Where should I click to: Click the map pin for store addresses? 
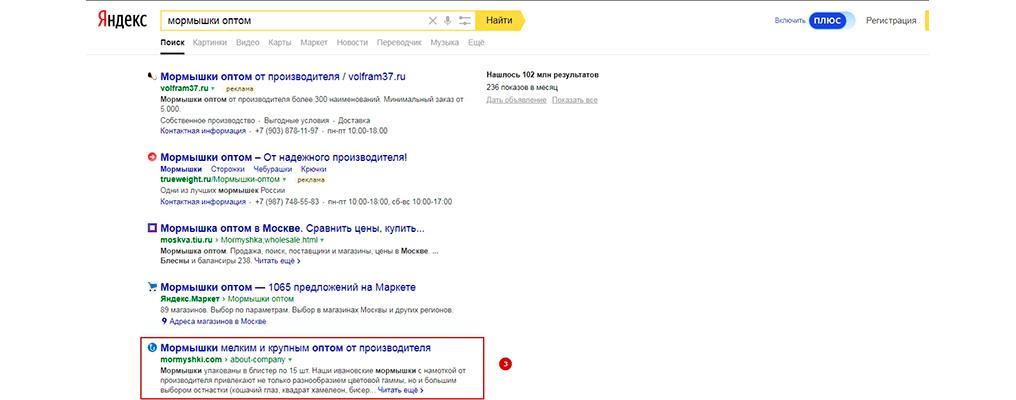[164, 321]
